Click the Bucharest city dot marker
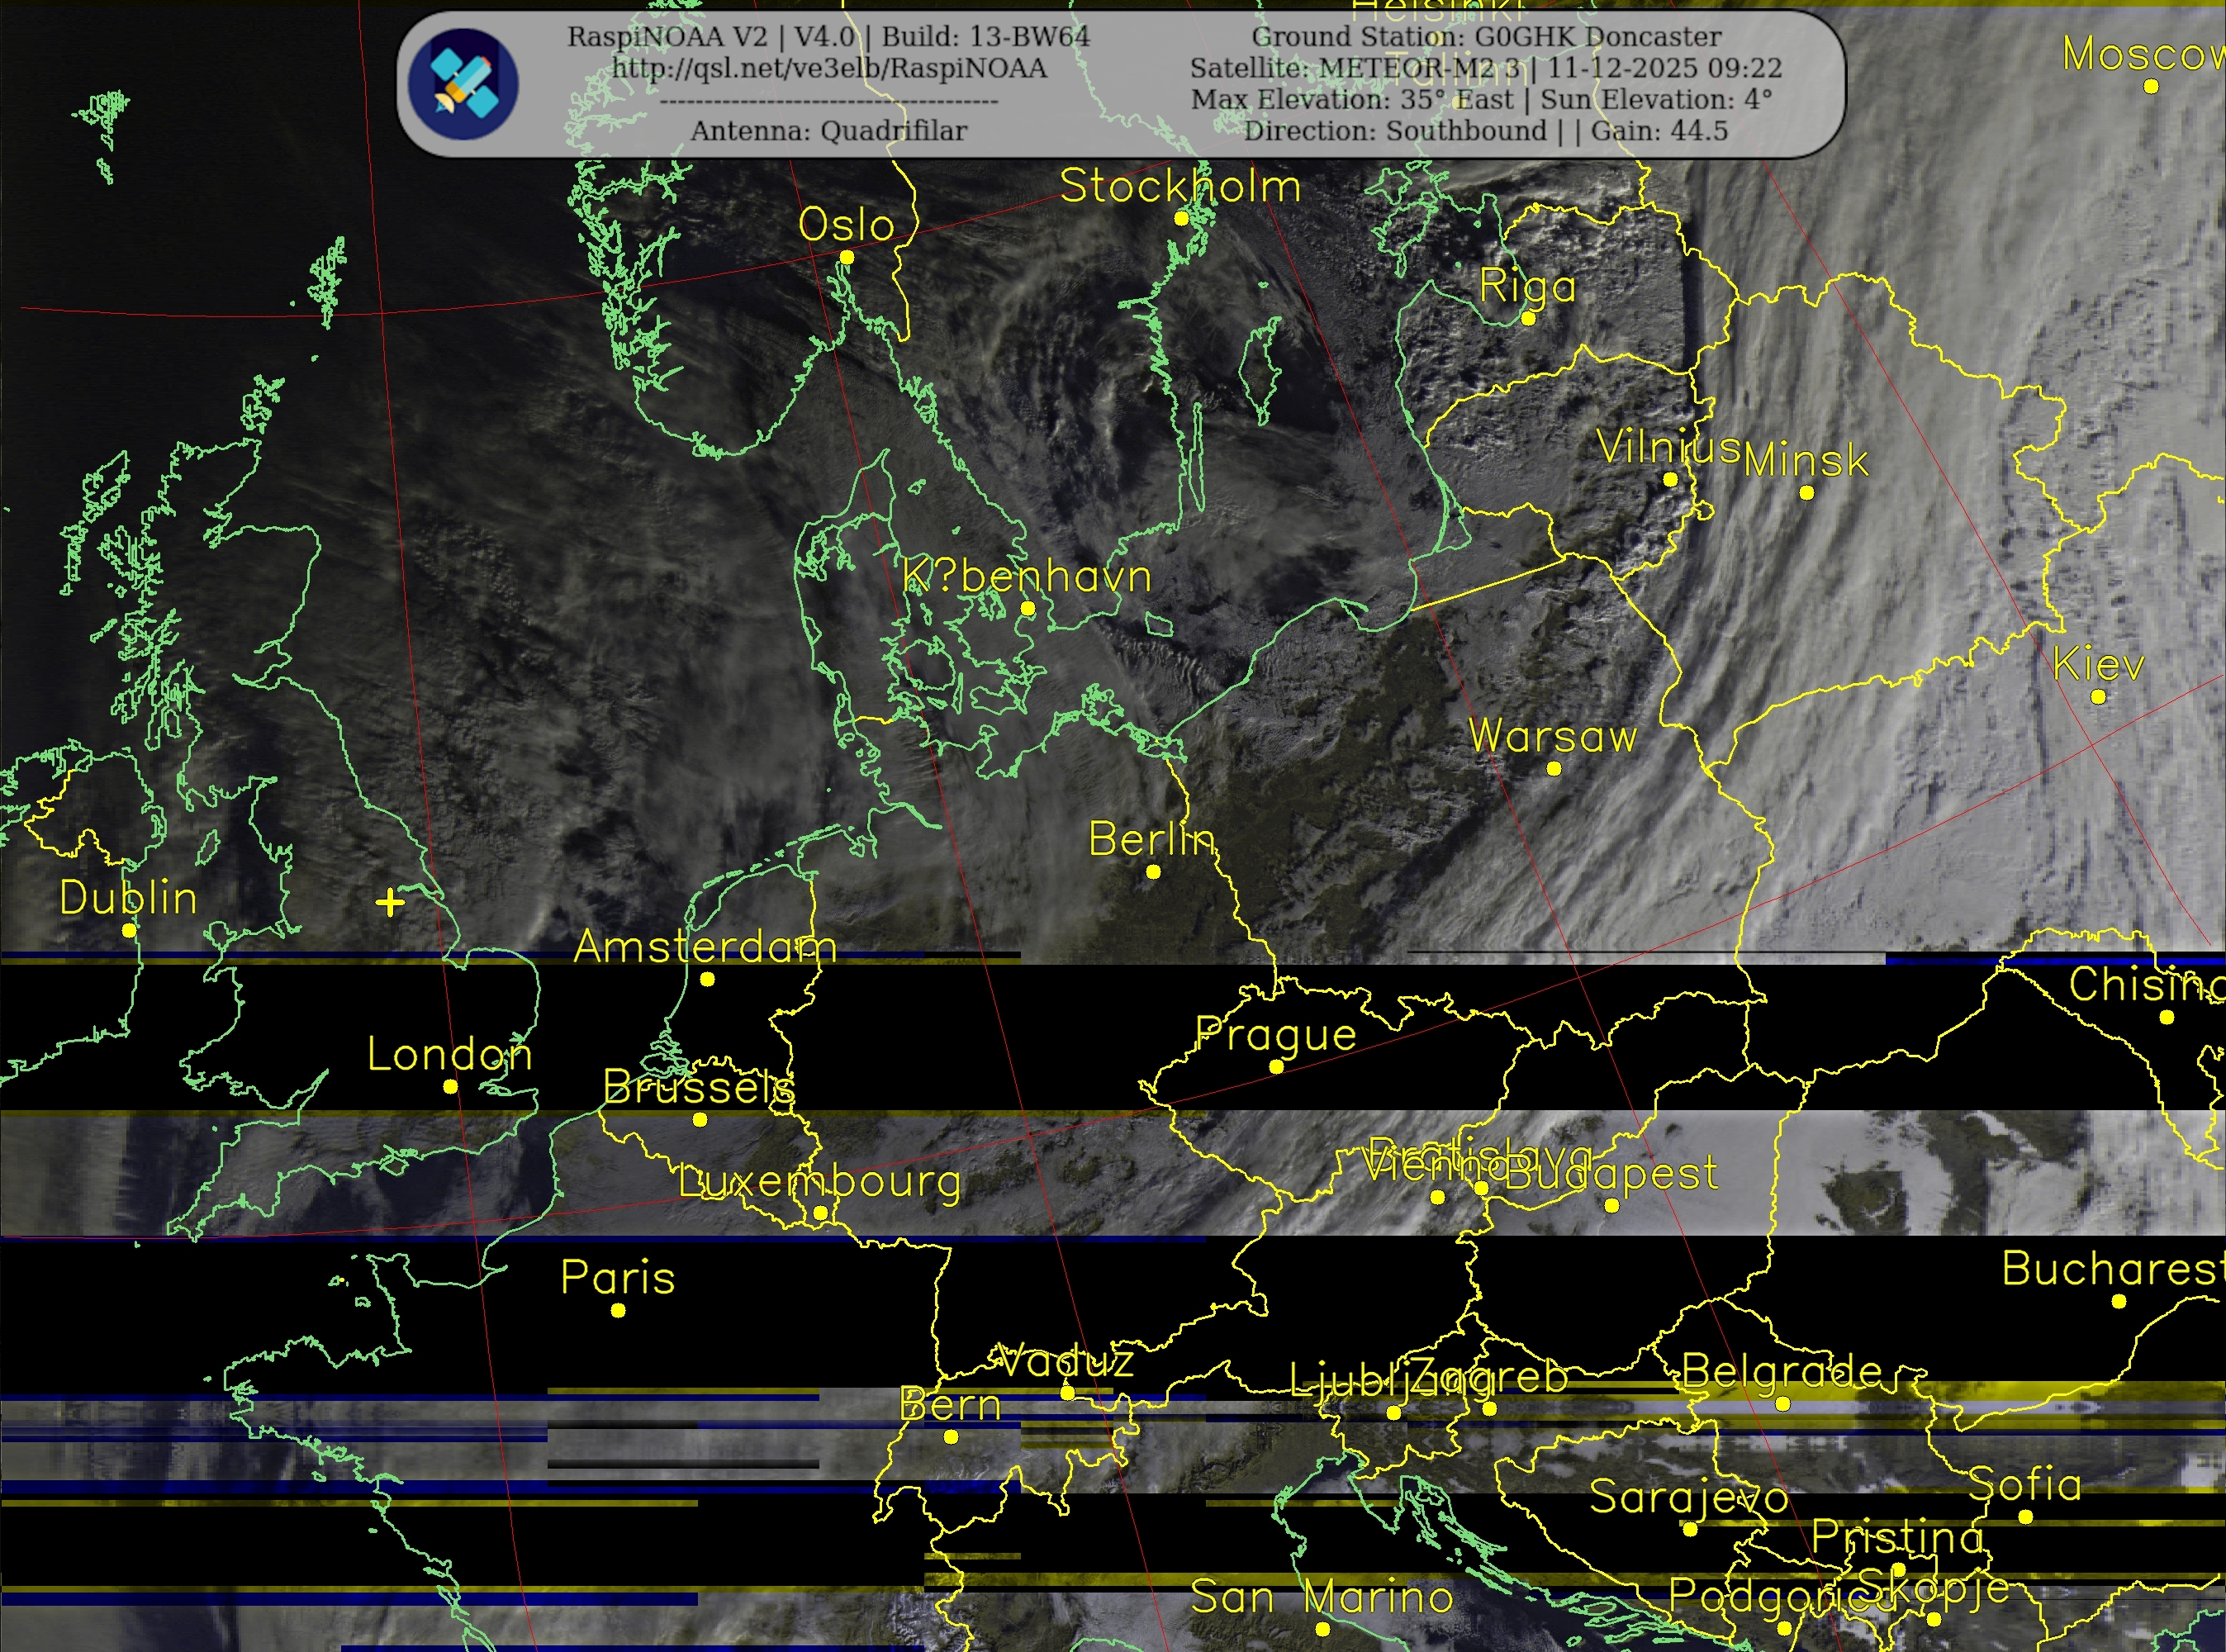 point(2118,1301)
